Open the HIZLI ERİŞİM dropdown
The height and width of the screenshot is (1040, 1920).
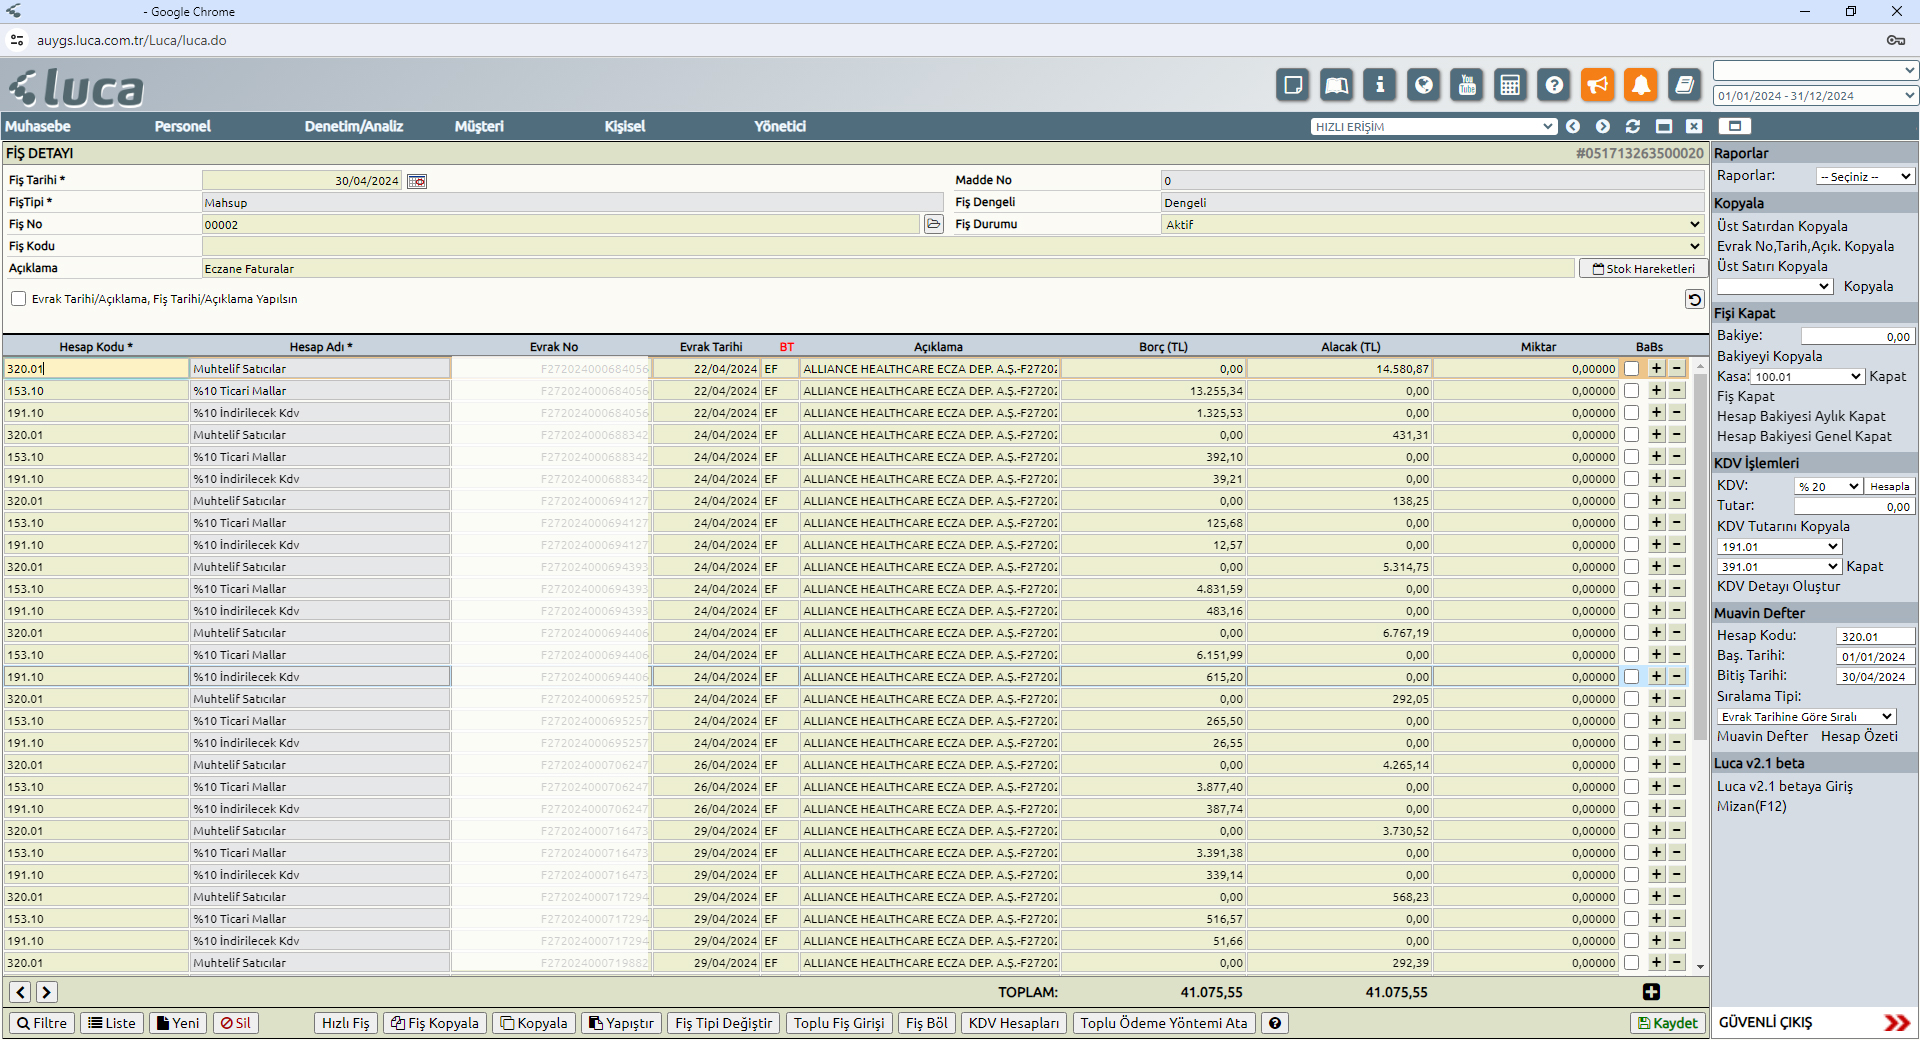1434,126
